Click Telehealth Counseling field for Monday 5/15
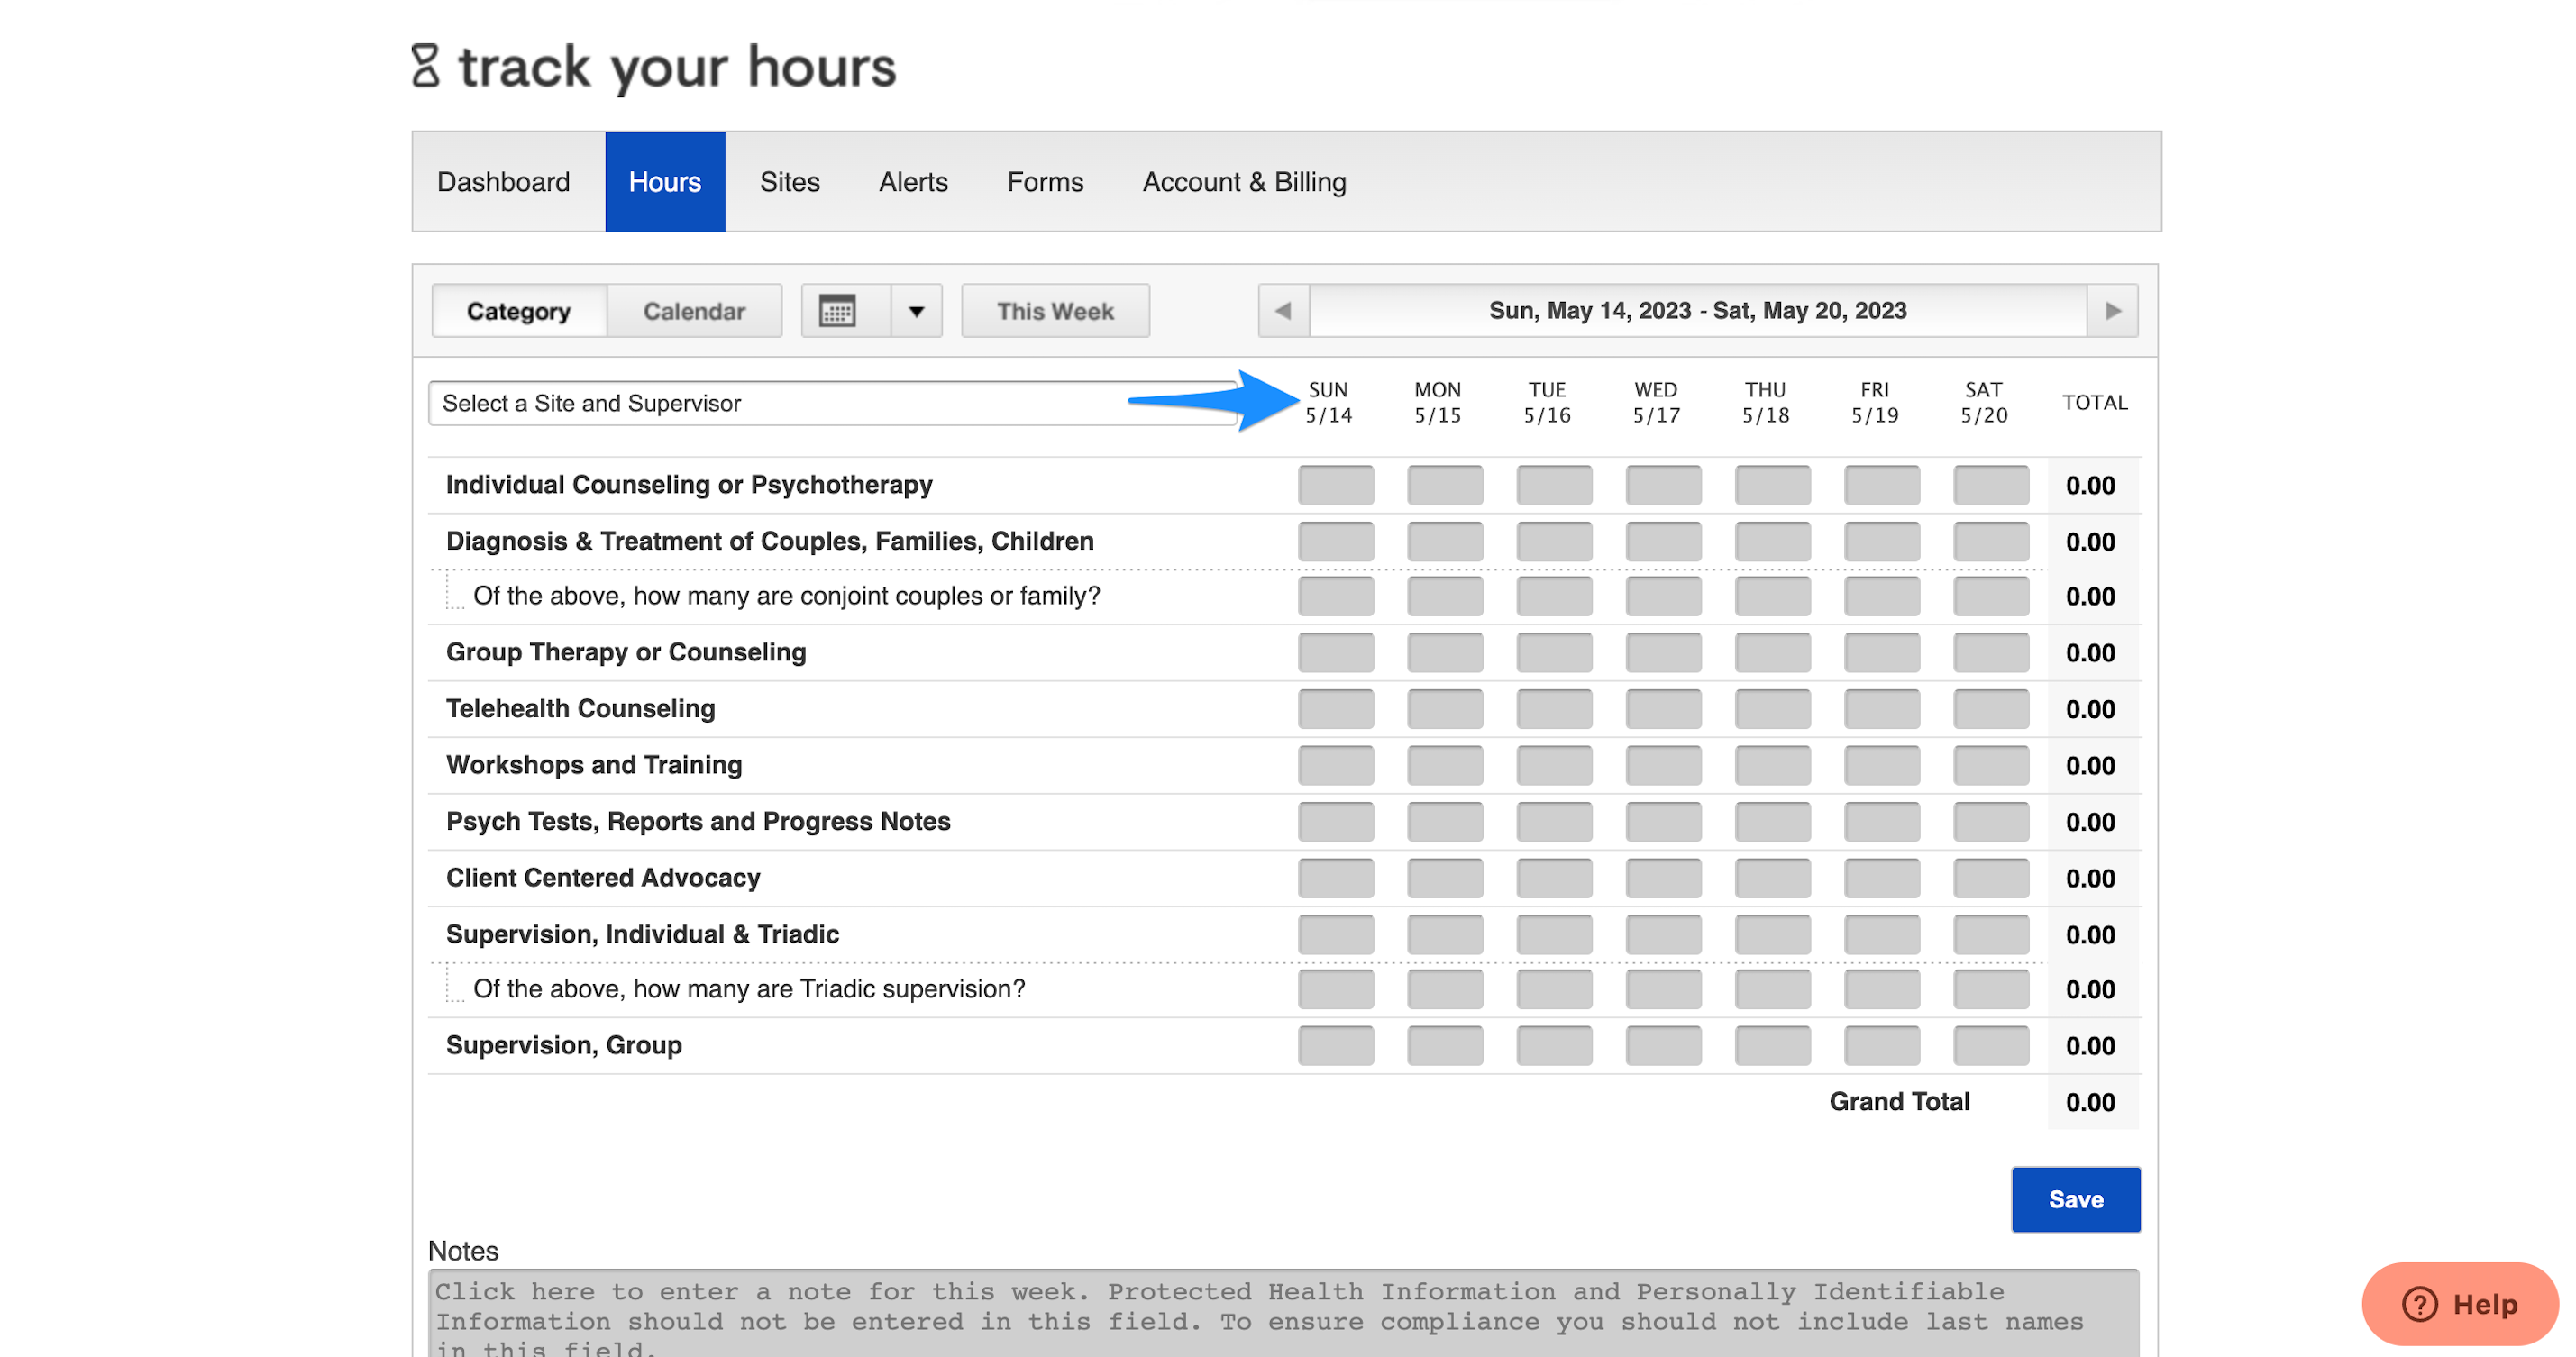Screen dimensions: 2576x1357 coord(1445,708)
